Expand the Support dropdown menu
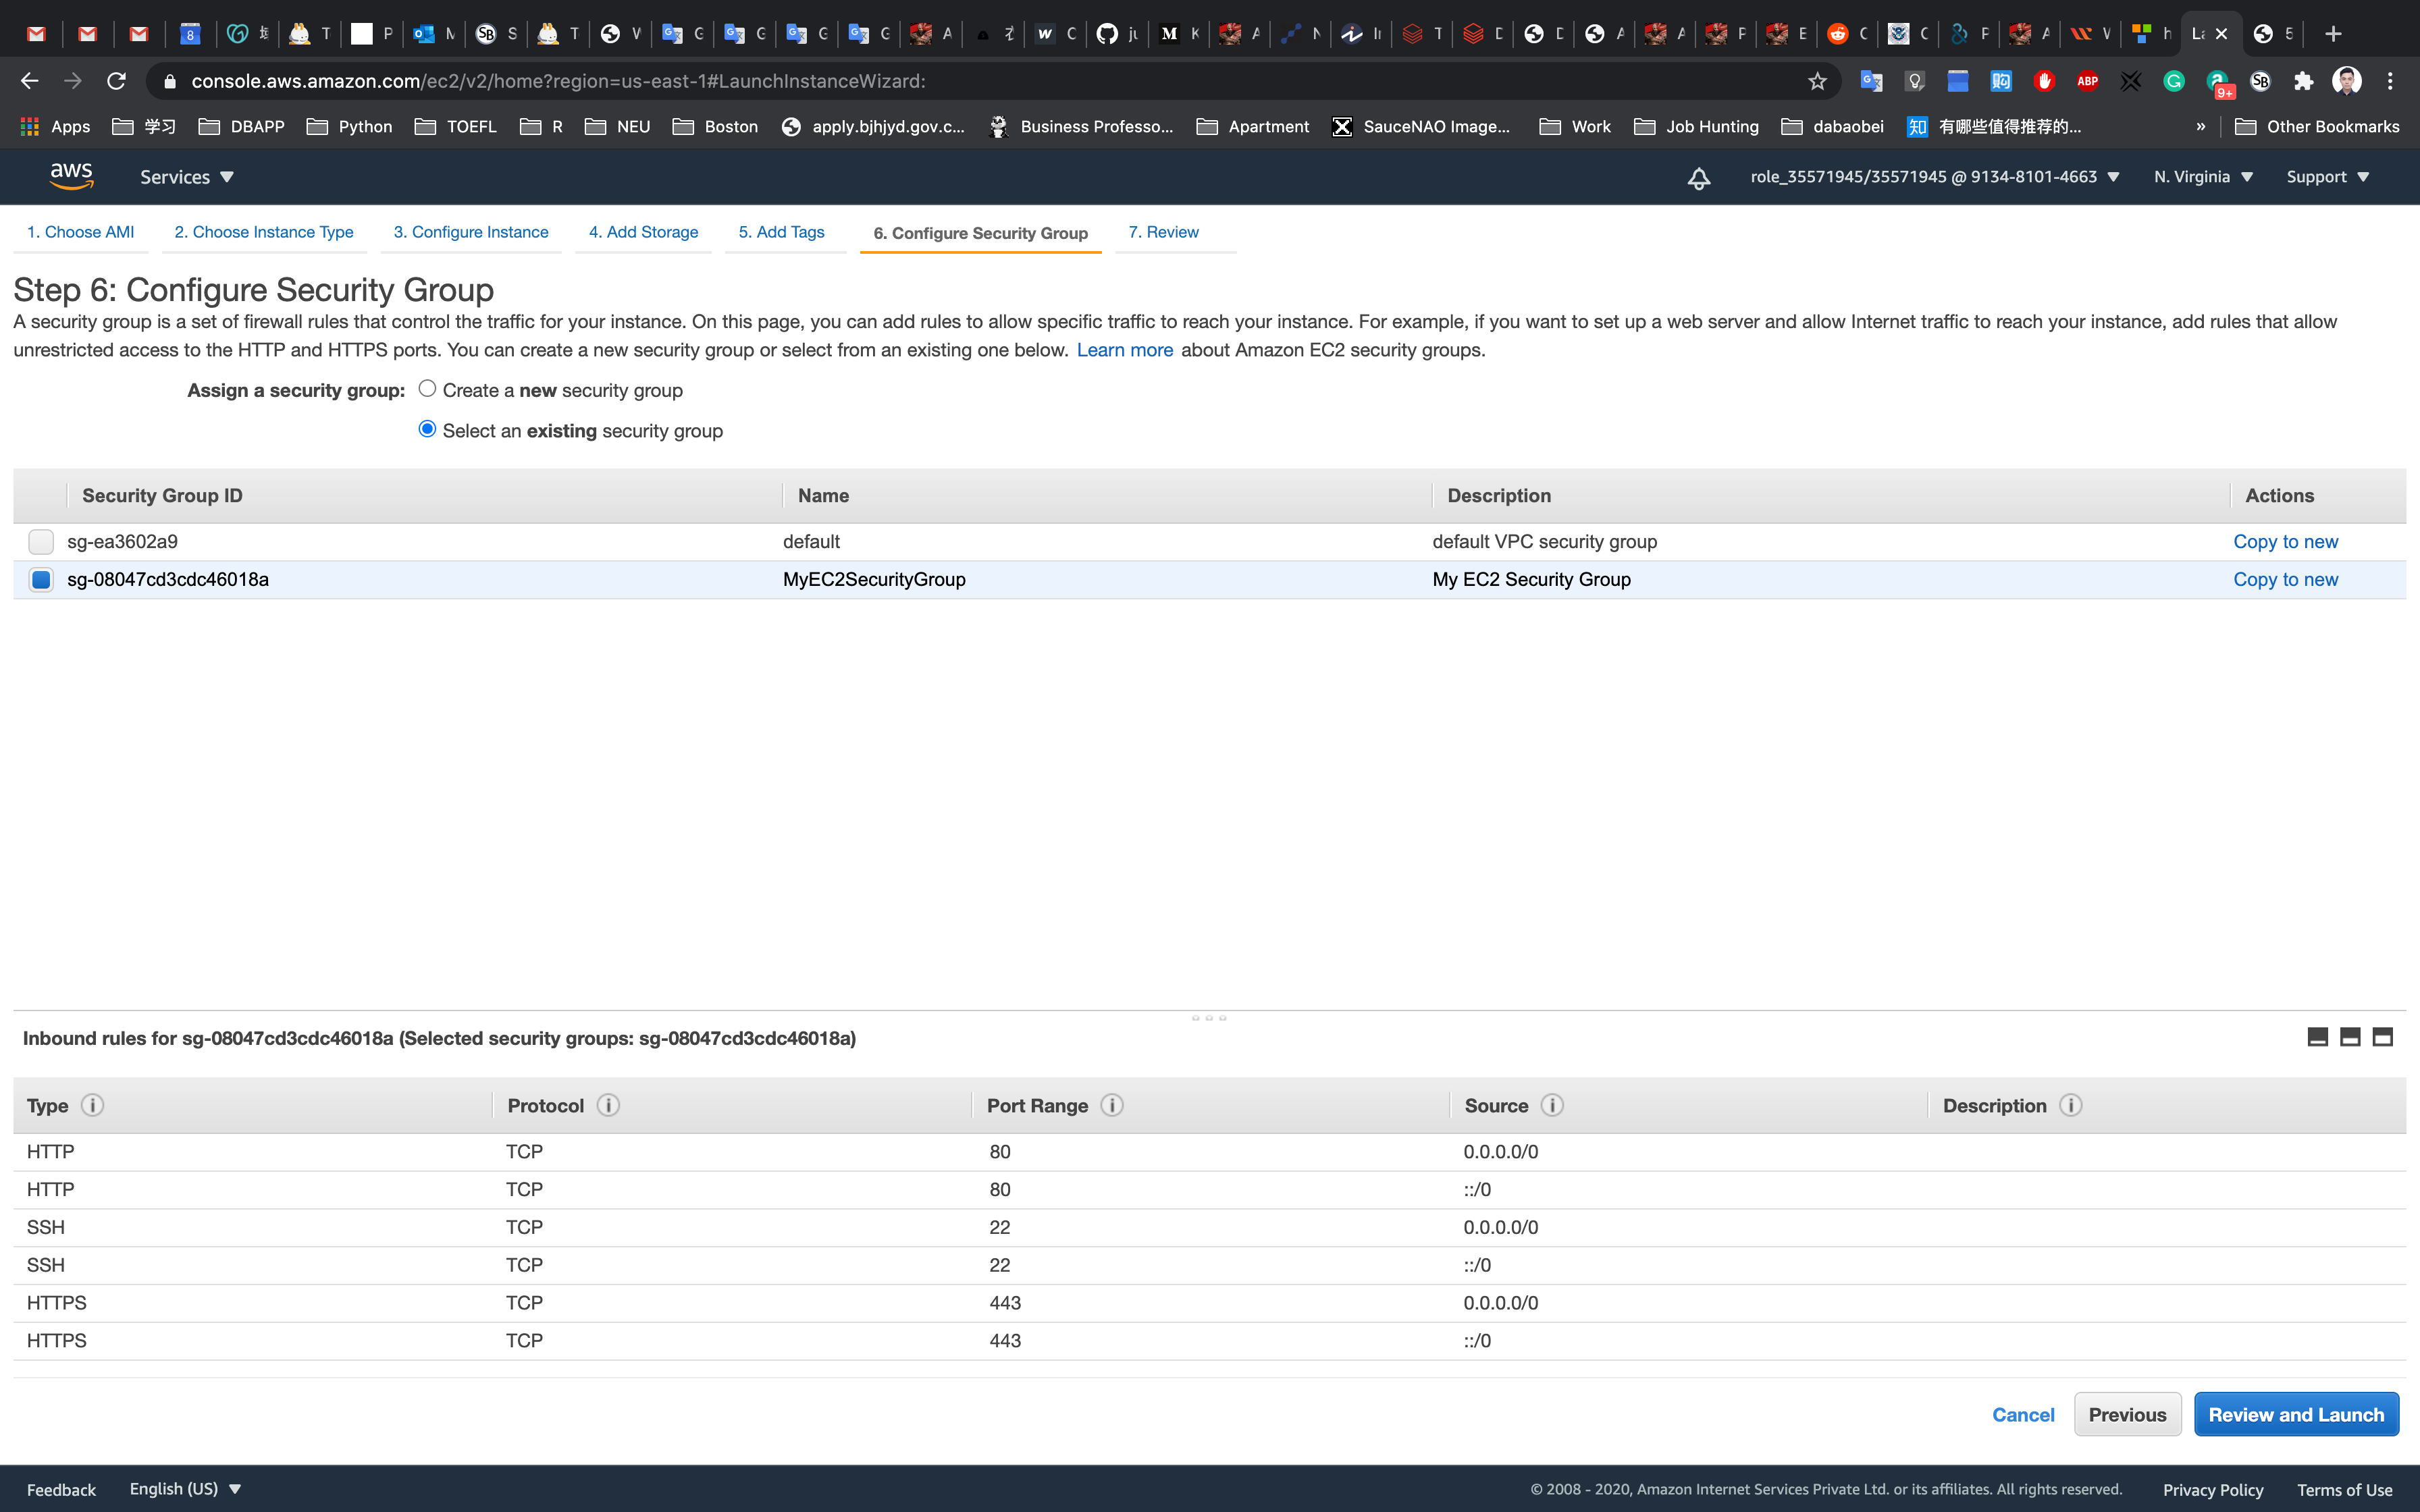The height and width of the screenshot is (1512, 2420). 2327,177
